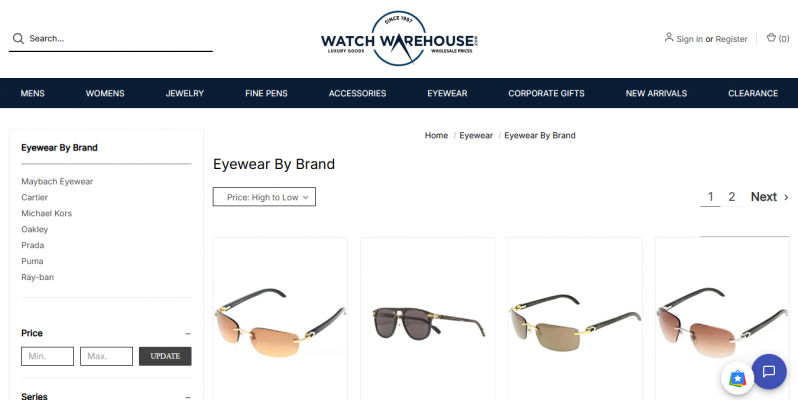Image resolution: width=798 pixels, height=400 pixels.
Task: Collapse the Price filter section
Action: 188,334
